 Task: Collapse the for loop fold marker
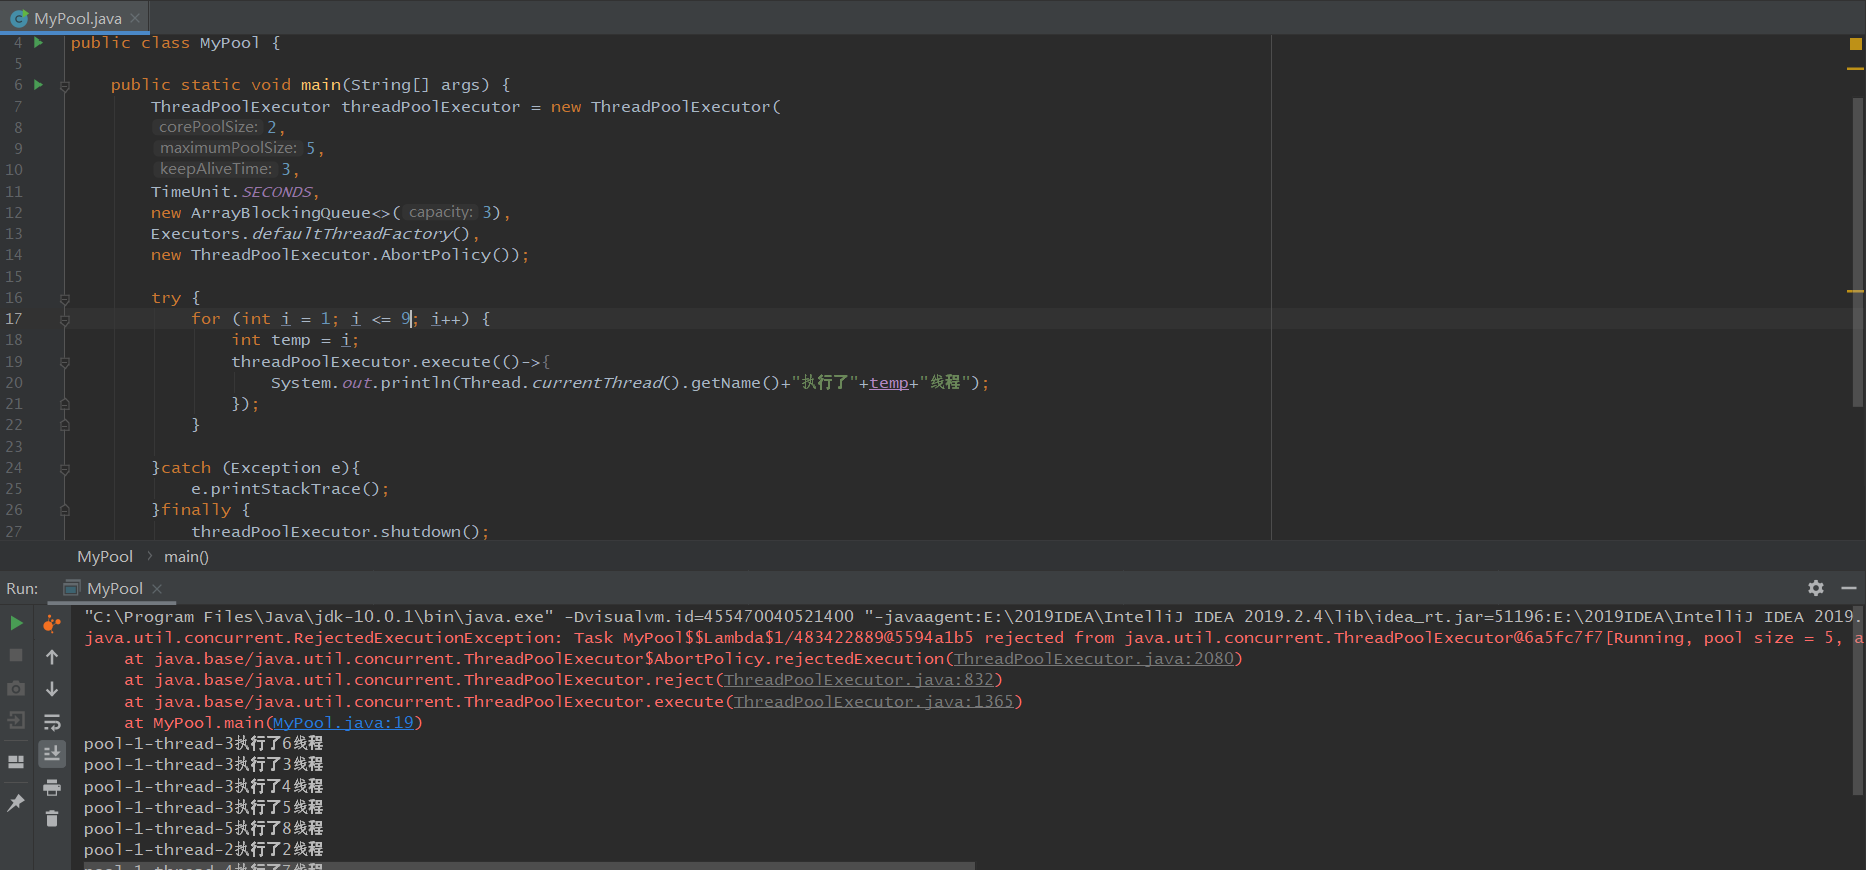click(x=64, y=320)
